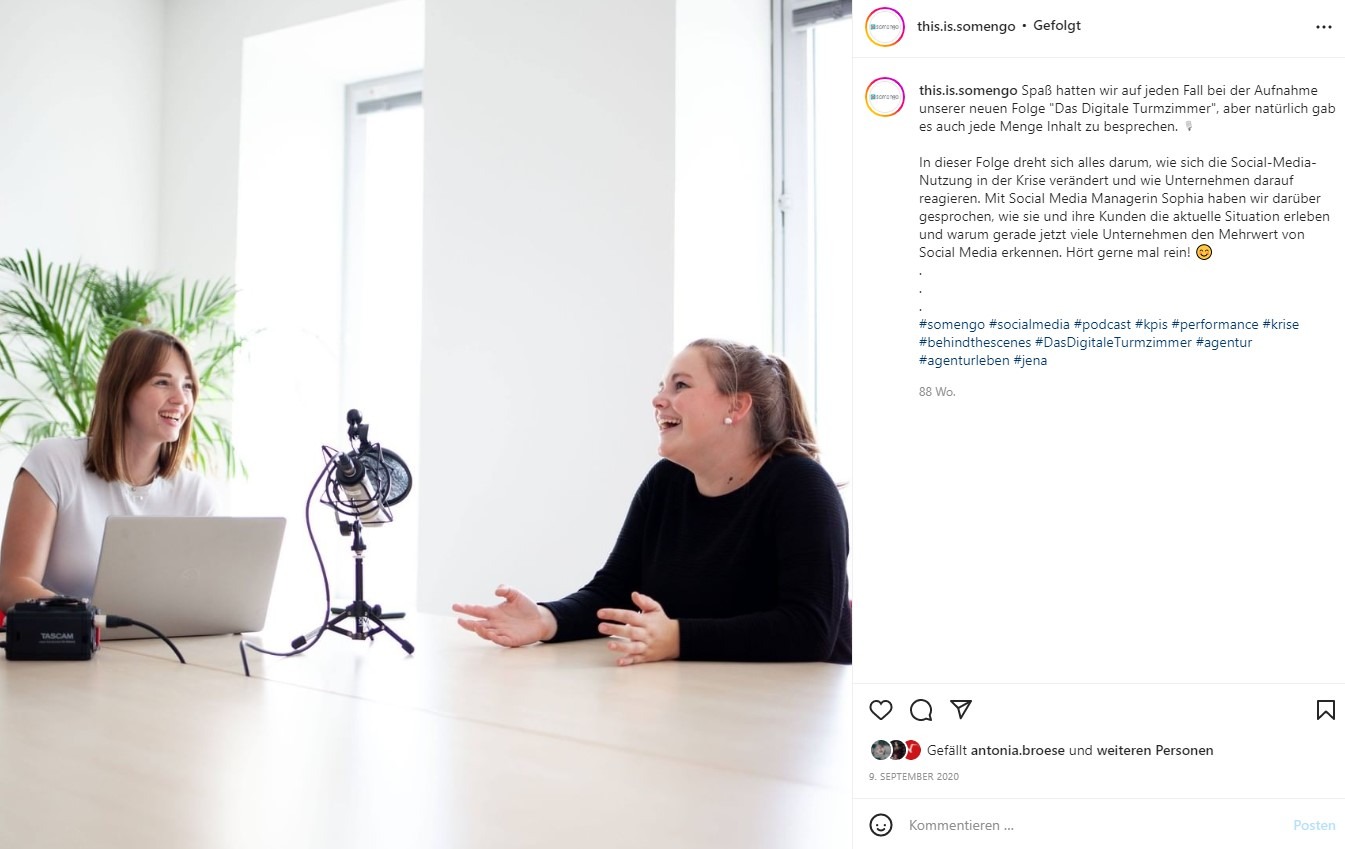Click this.is.somengo avatar in post header

tap(885, 27)
